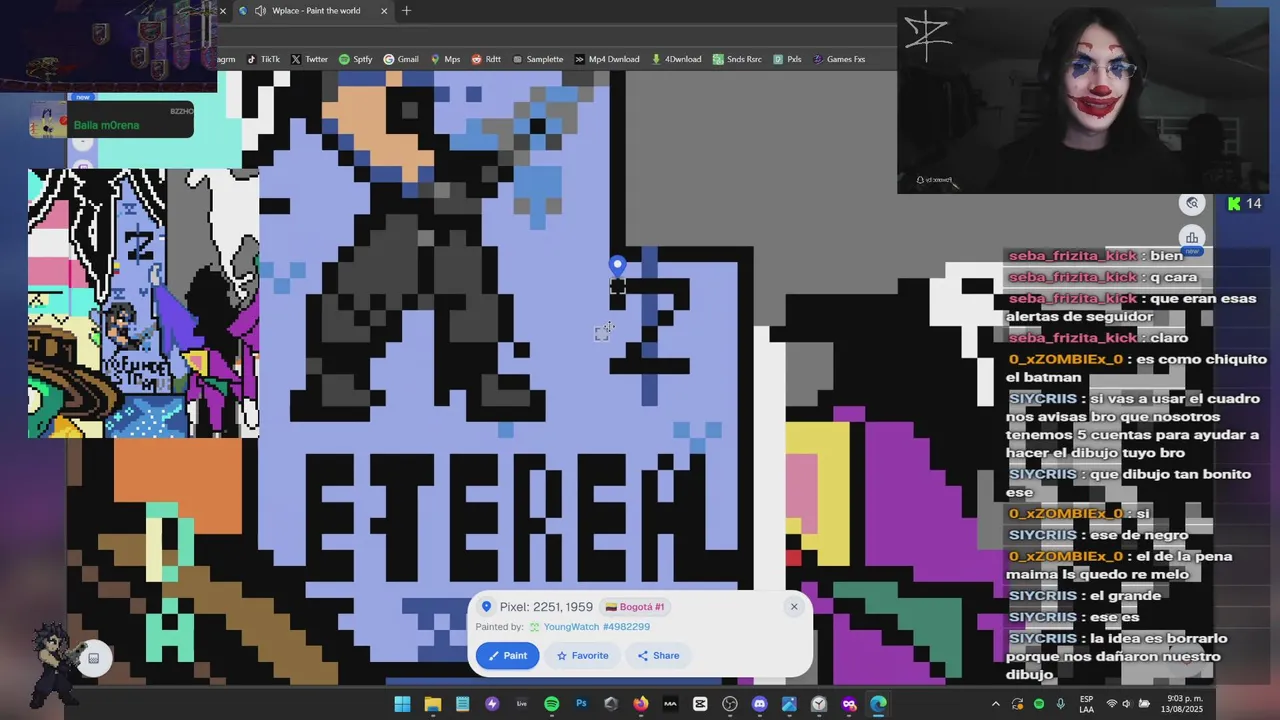This screenshot has height=720, width=1280.
Task: Open the Gmail bookmark
Action: [x=401, y=59]
